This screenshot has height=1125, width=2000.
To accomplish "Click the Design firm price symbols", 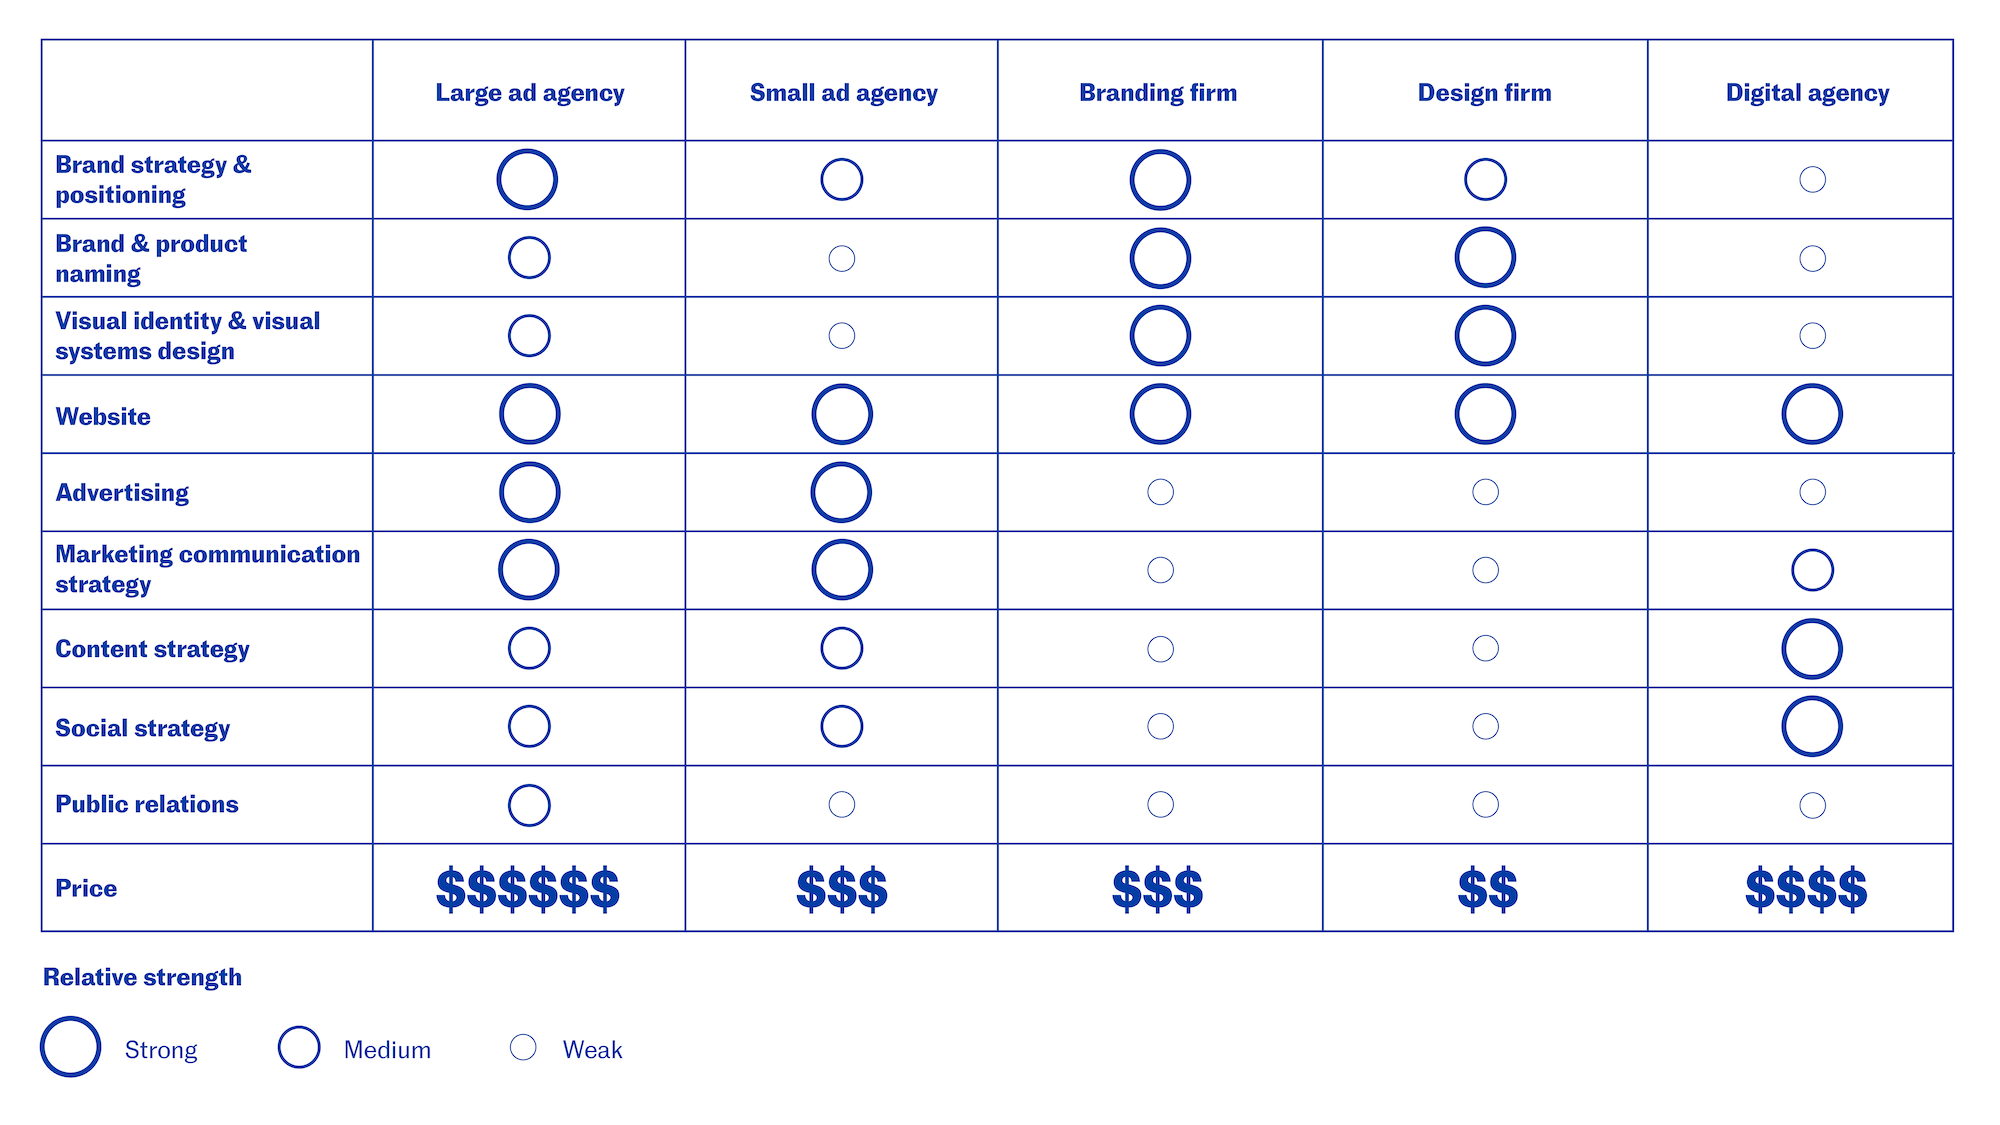I will pos(1487,889).
